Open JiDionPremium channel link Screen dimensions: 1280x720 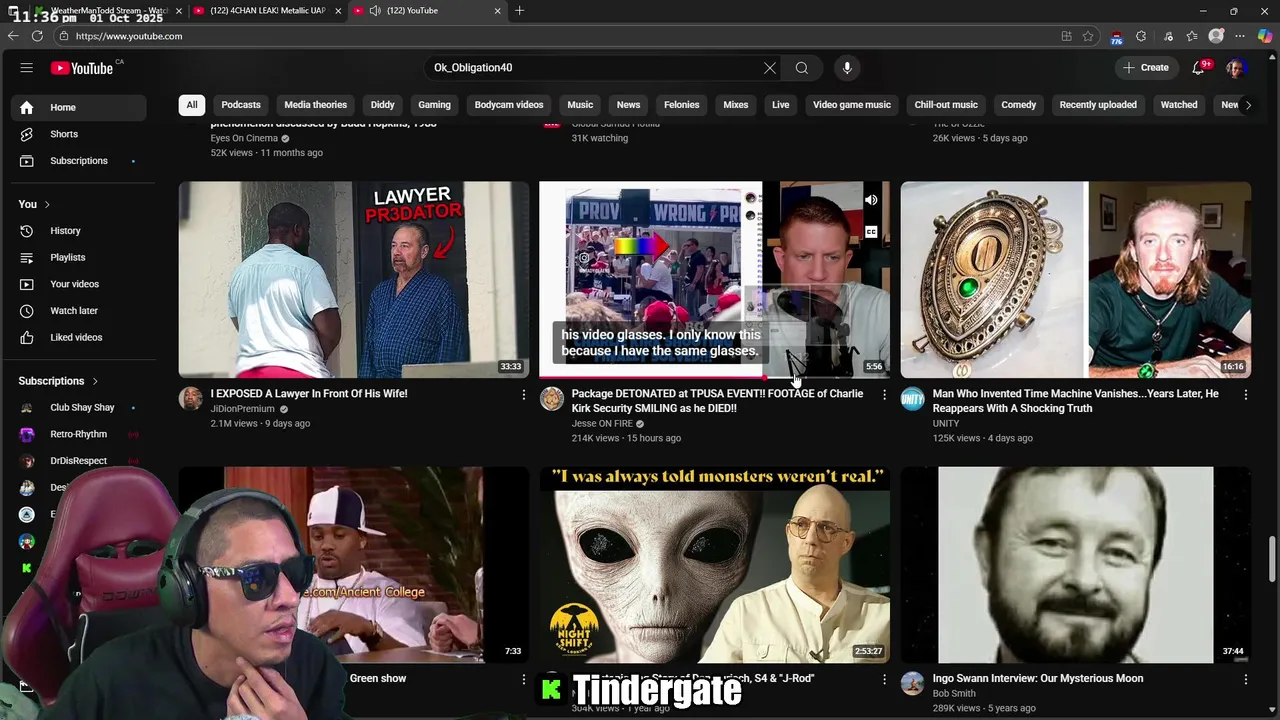242,409
